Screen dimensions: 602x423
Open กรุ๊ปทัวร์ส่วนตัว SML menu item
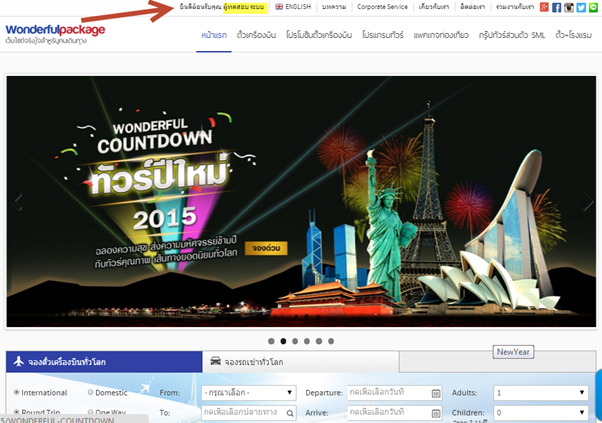pyautogui.click(x=511, y=35)
